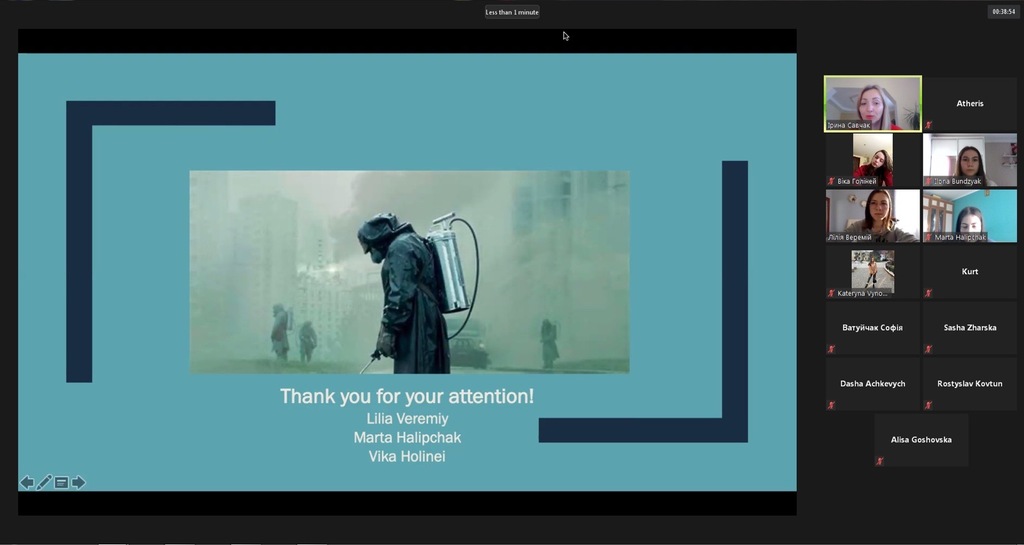This screenshot has height=545, width=1024.
Task: Select Віка Голіней video thumbnail
Action: click(x=872, y=160)
